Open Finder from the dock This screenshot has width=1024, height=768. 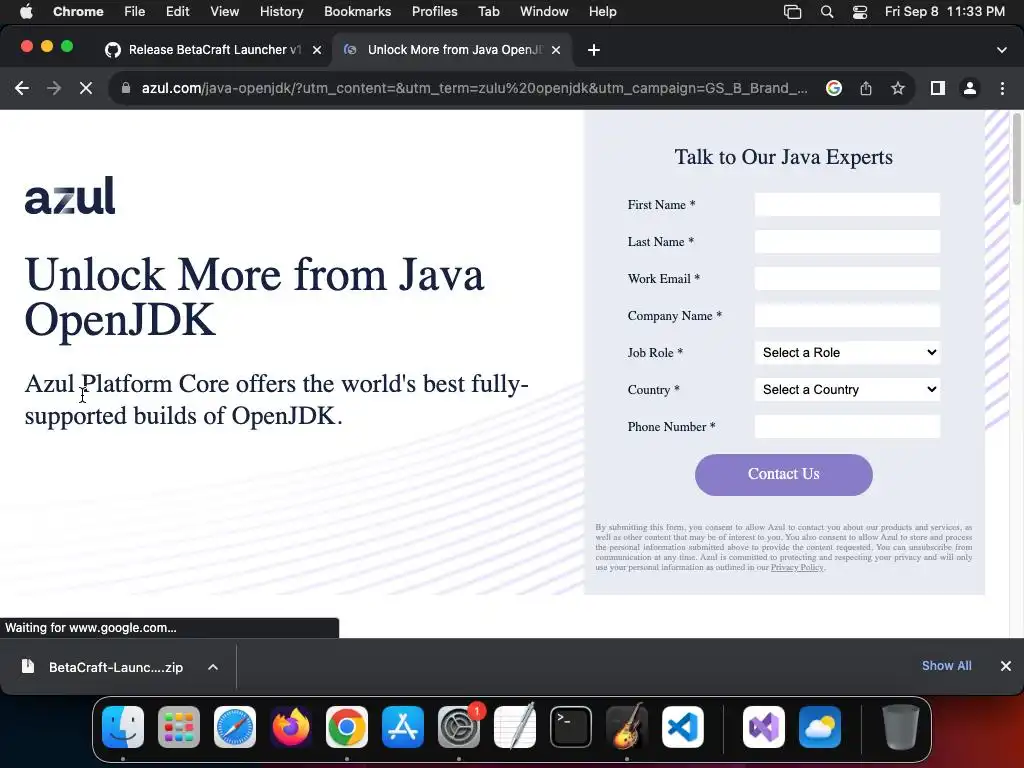(x=123, y=727)
